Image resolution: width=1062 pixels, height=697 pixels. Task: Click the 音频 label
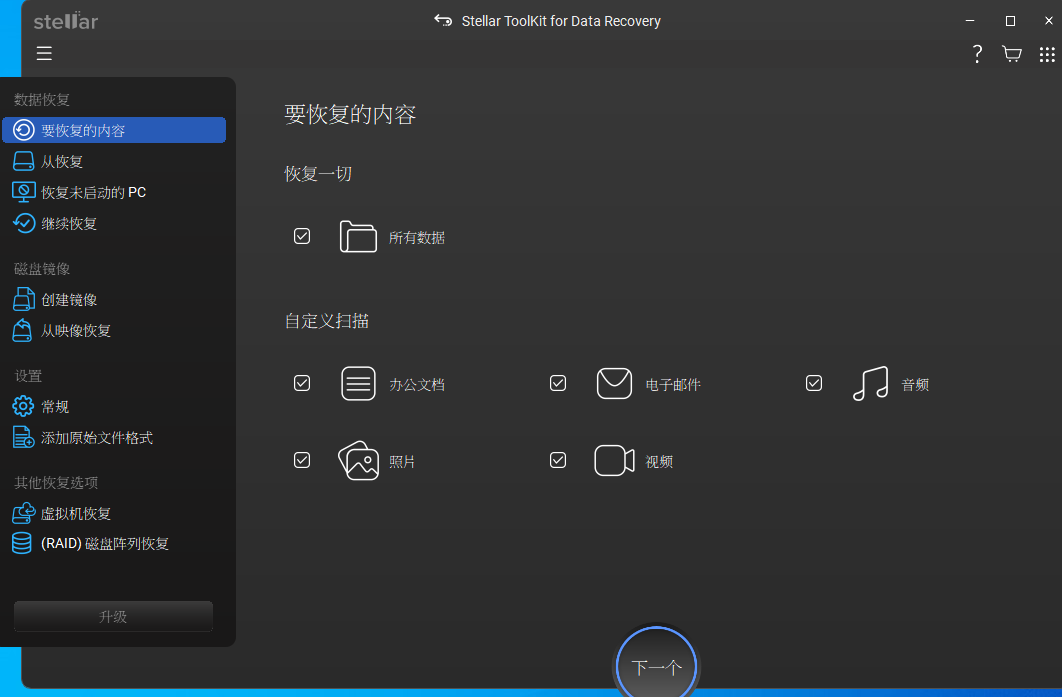tap(915, 385)
